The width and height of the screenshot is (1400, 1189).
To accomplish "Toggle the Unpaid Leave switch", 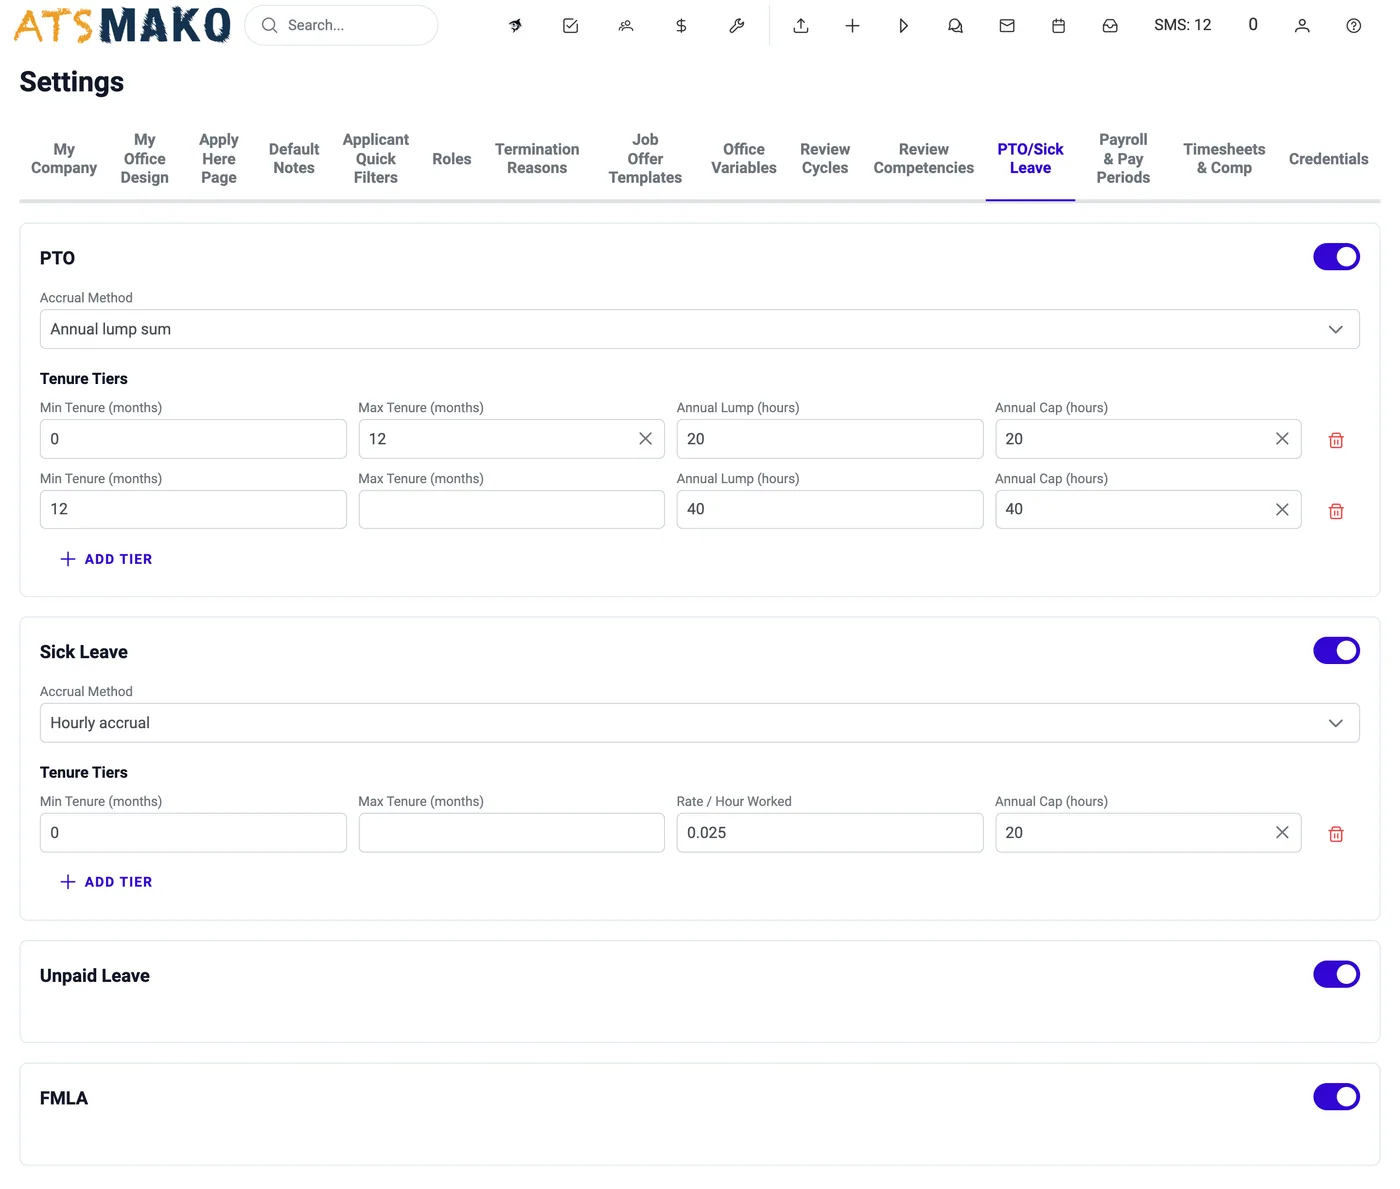I will (1336, 974).
